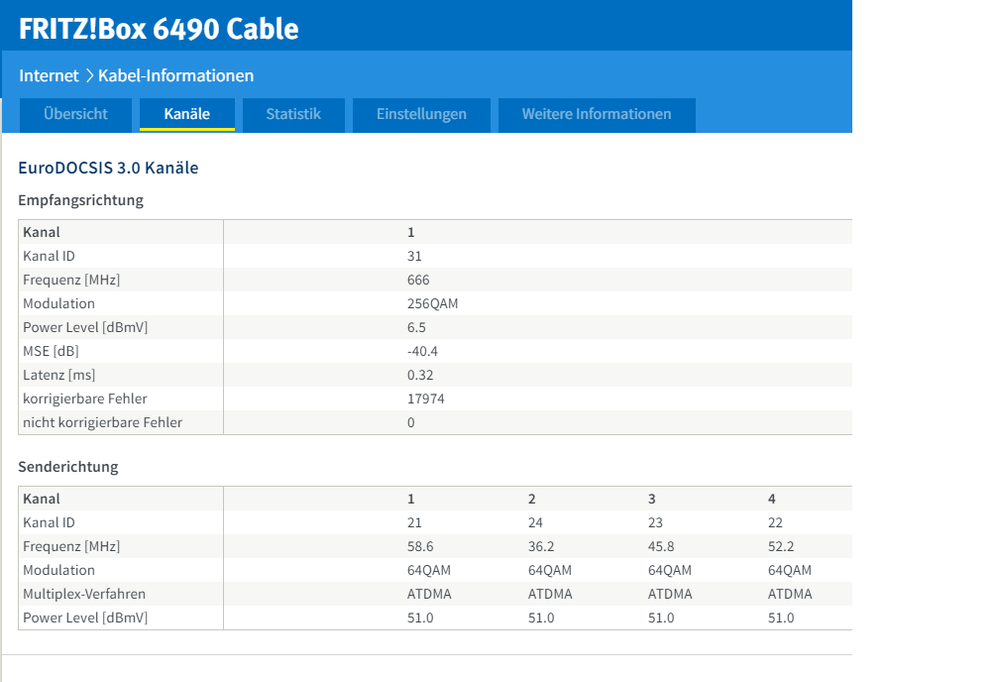
Task: Click the ATDMA value for channel 3
Action: 670,594
